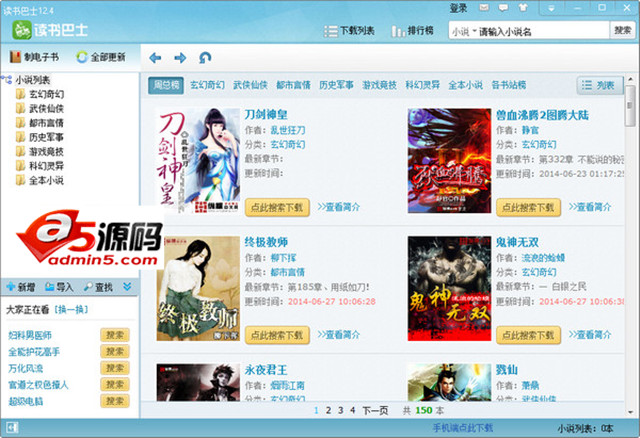Open the mail envelope icon in title bar
Image resolution: width=640 pixels, height=438 pixels.
tap(484, 8)
